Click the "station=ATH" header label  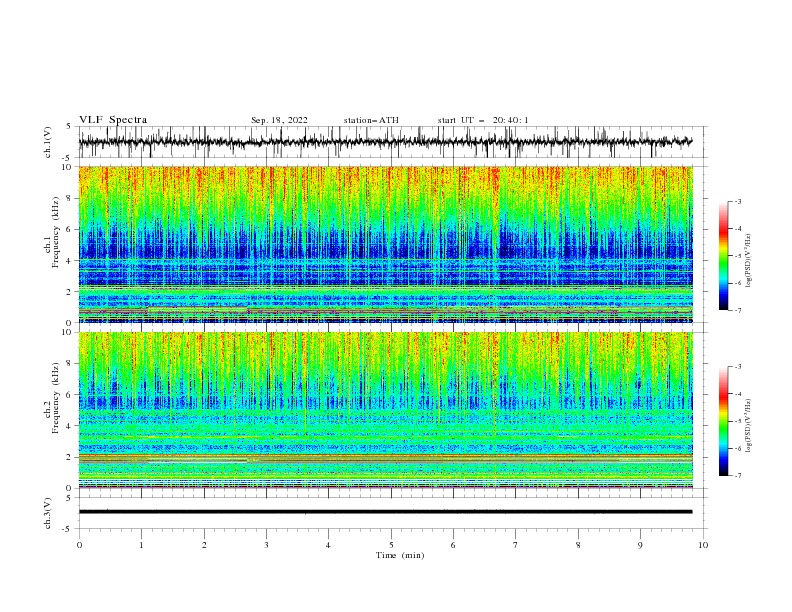[x=371, y=120]
